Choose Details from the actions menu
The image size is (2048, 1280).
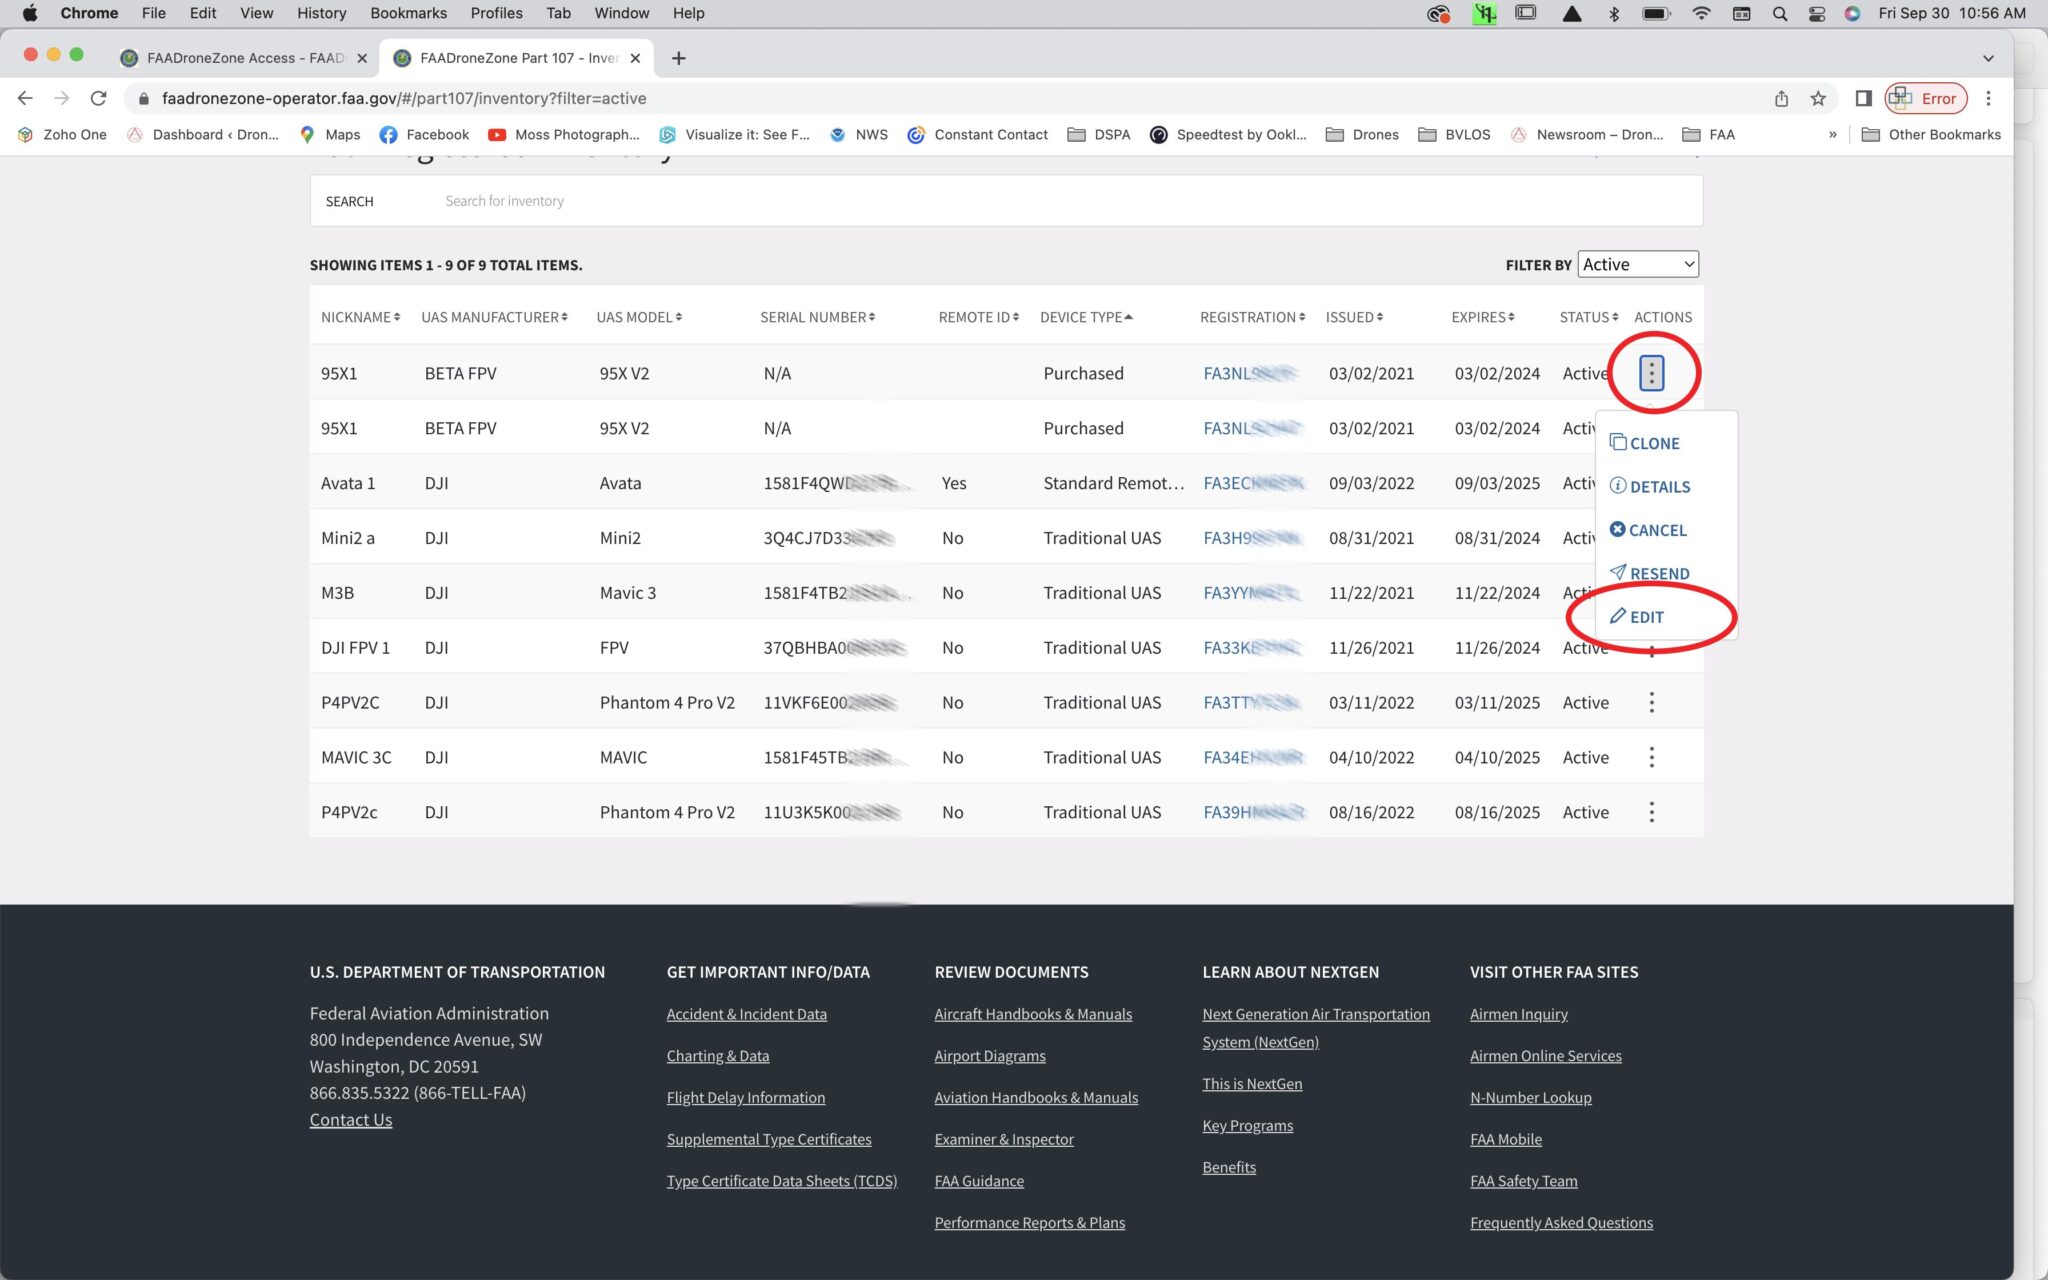1649,486
